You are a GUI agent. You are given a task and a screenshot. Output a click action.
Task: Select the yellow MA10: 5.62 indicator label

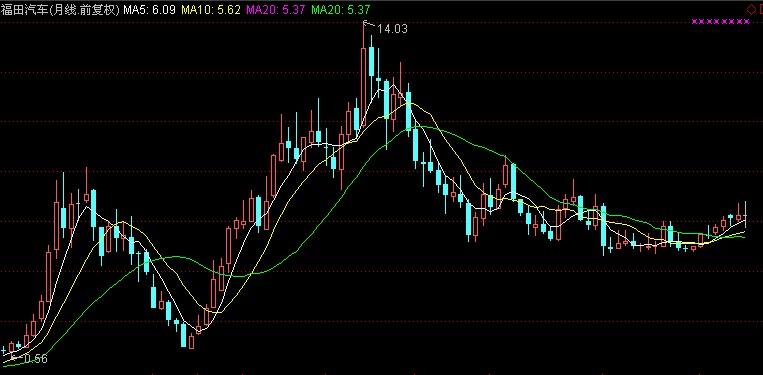point(211,9)
